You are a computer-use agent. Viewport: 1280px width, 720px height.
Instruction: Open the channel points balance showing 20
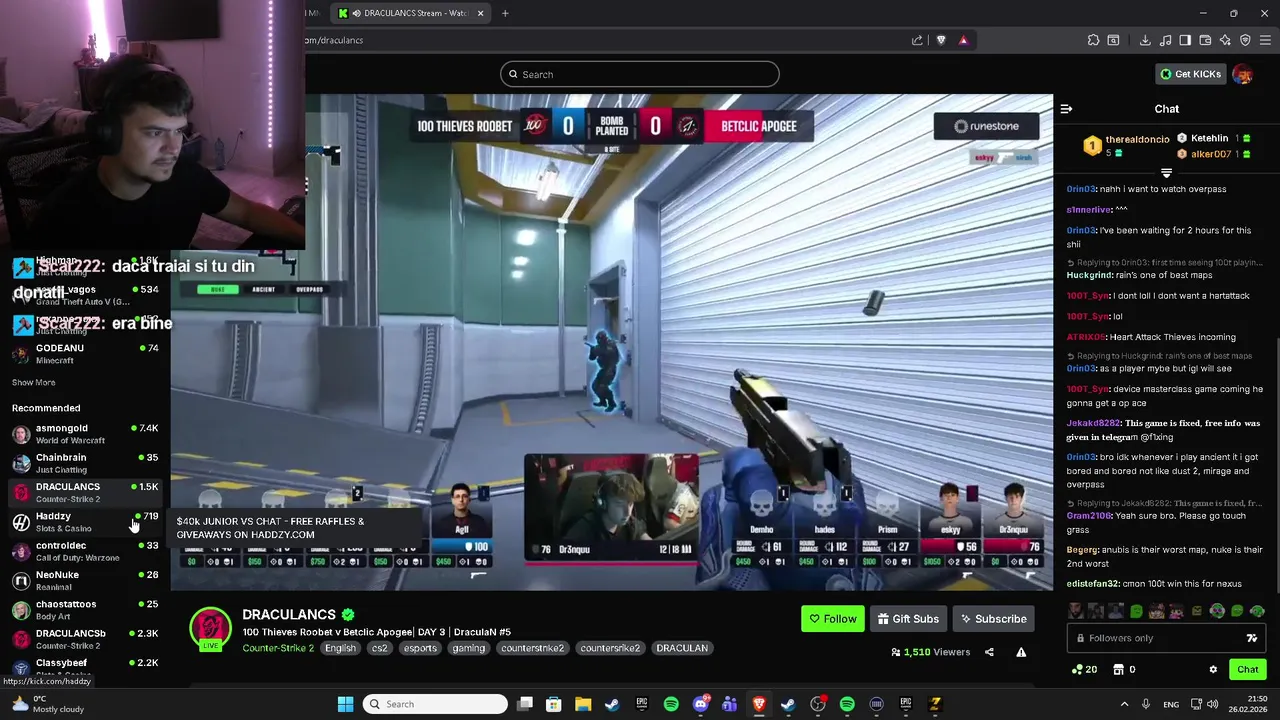pos(1084,669)
